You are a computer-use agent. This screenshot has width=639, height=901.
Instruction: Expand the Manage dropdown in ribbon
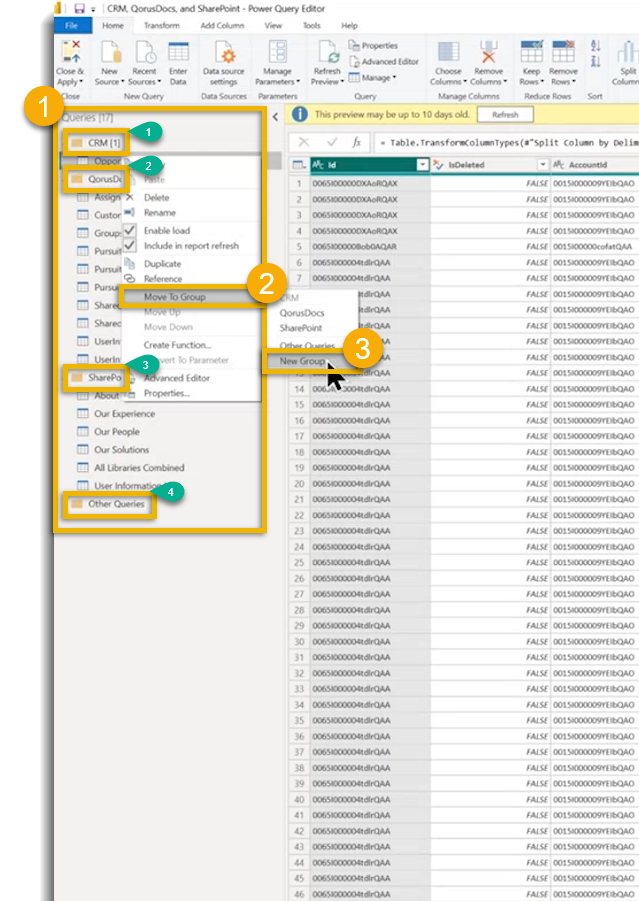coord(376,77)
